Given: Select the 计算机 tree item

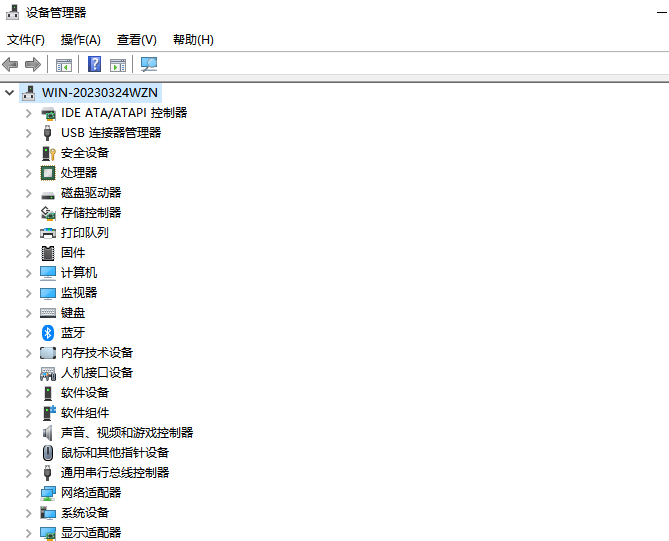Looking at the screenshot, I should pyautogui.click(x=79, y=273).
